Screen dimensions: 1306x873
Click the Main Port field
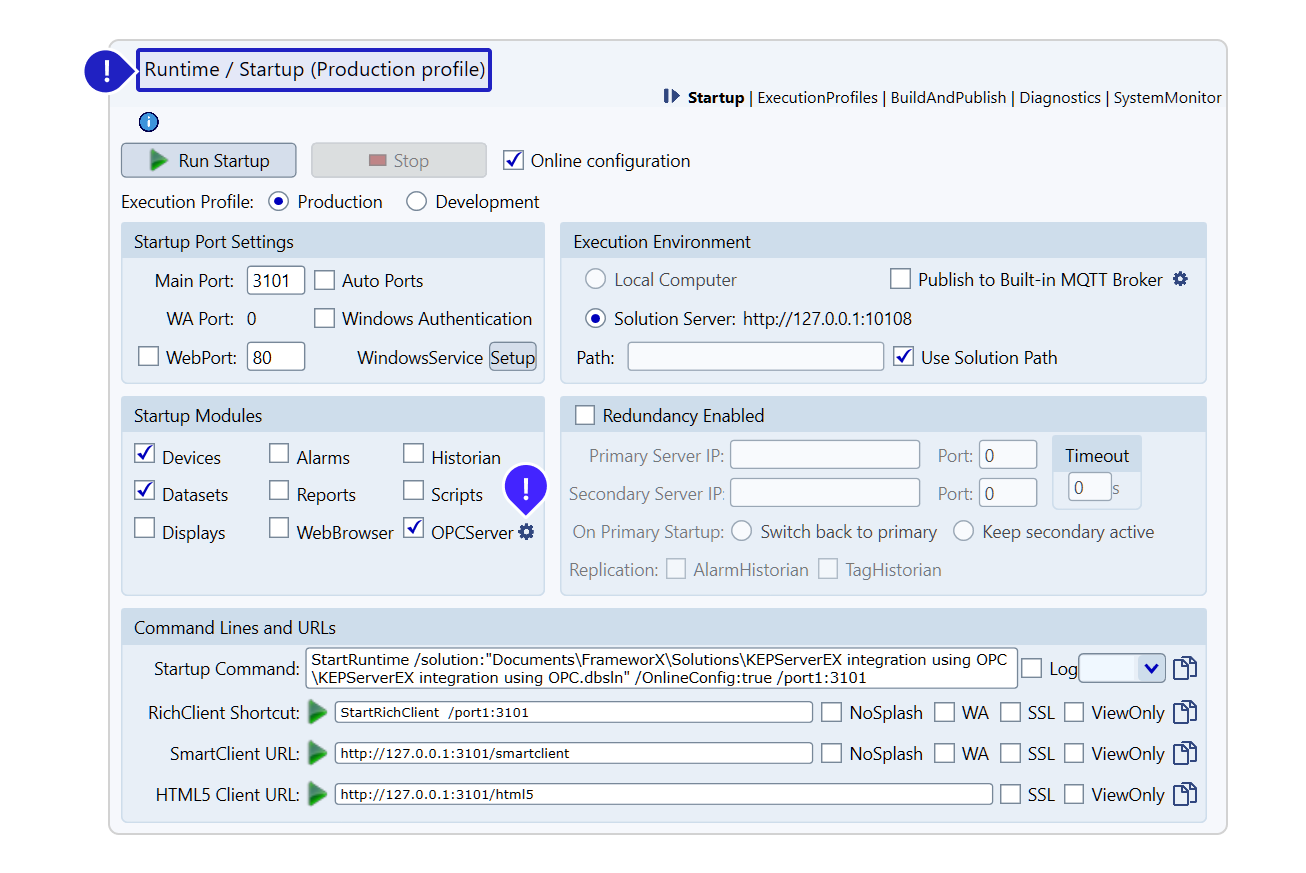pyautogui.click(x=276, y=281)
